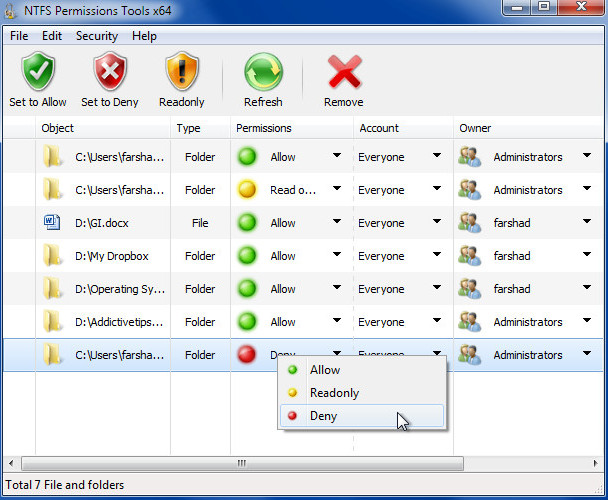Click the Read o... permission text
The image size is (608, 500).
(293, 190)
